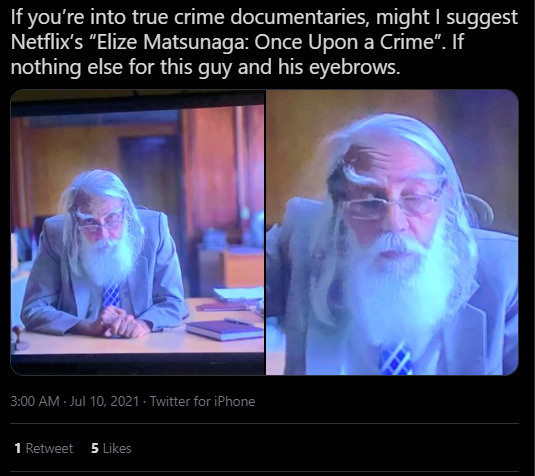535x476 pixels.
Task: View who retweeted via "1 Retweet"
Action: tap(44, 448)
